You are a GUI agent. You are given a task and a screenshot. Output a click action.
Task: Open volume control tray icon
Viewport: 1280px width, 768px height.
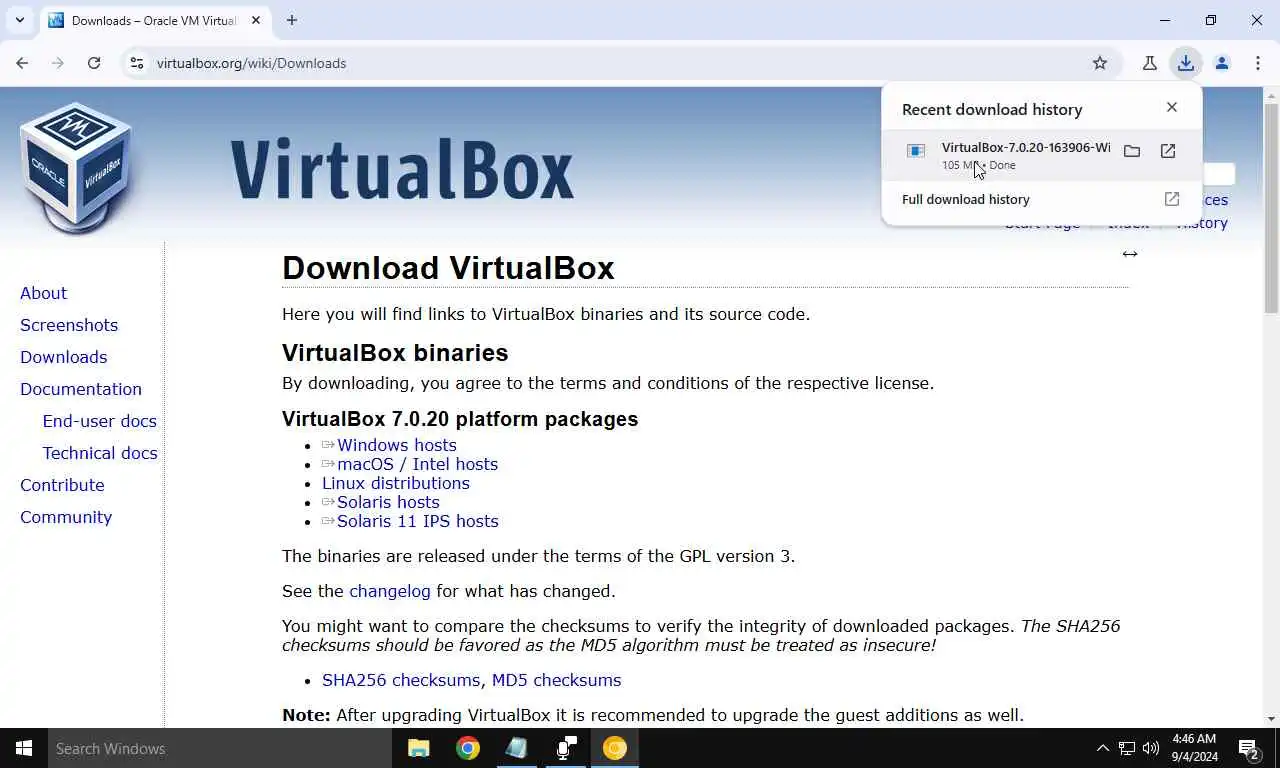pyautogui.click(x=1151, y=748)
